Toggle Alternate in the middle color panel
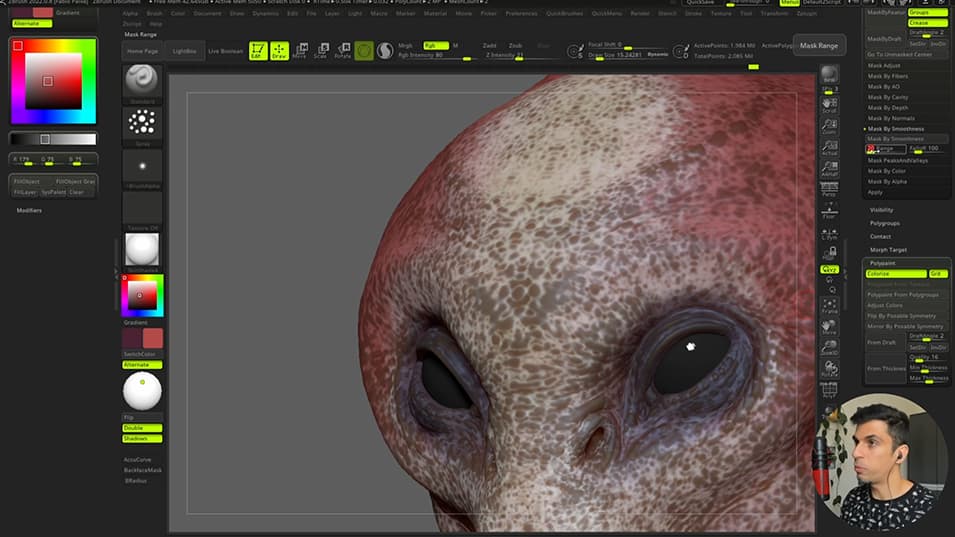The height and width of the screenshot is (537, 955). click(x=142, y=365)
